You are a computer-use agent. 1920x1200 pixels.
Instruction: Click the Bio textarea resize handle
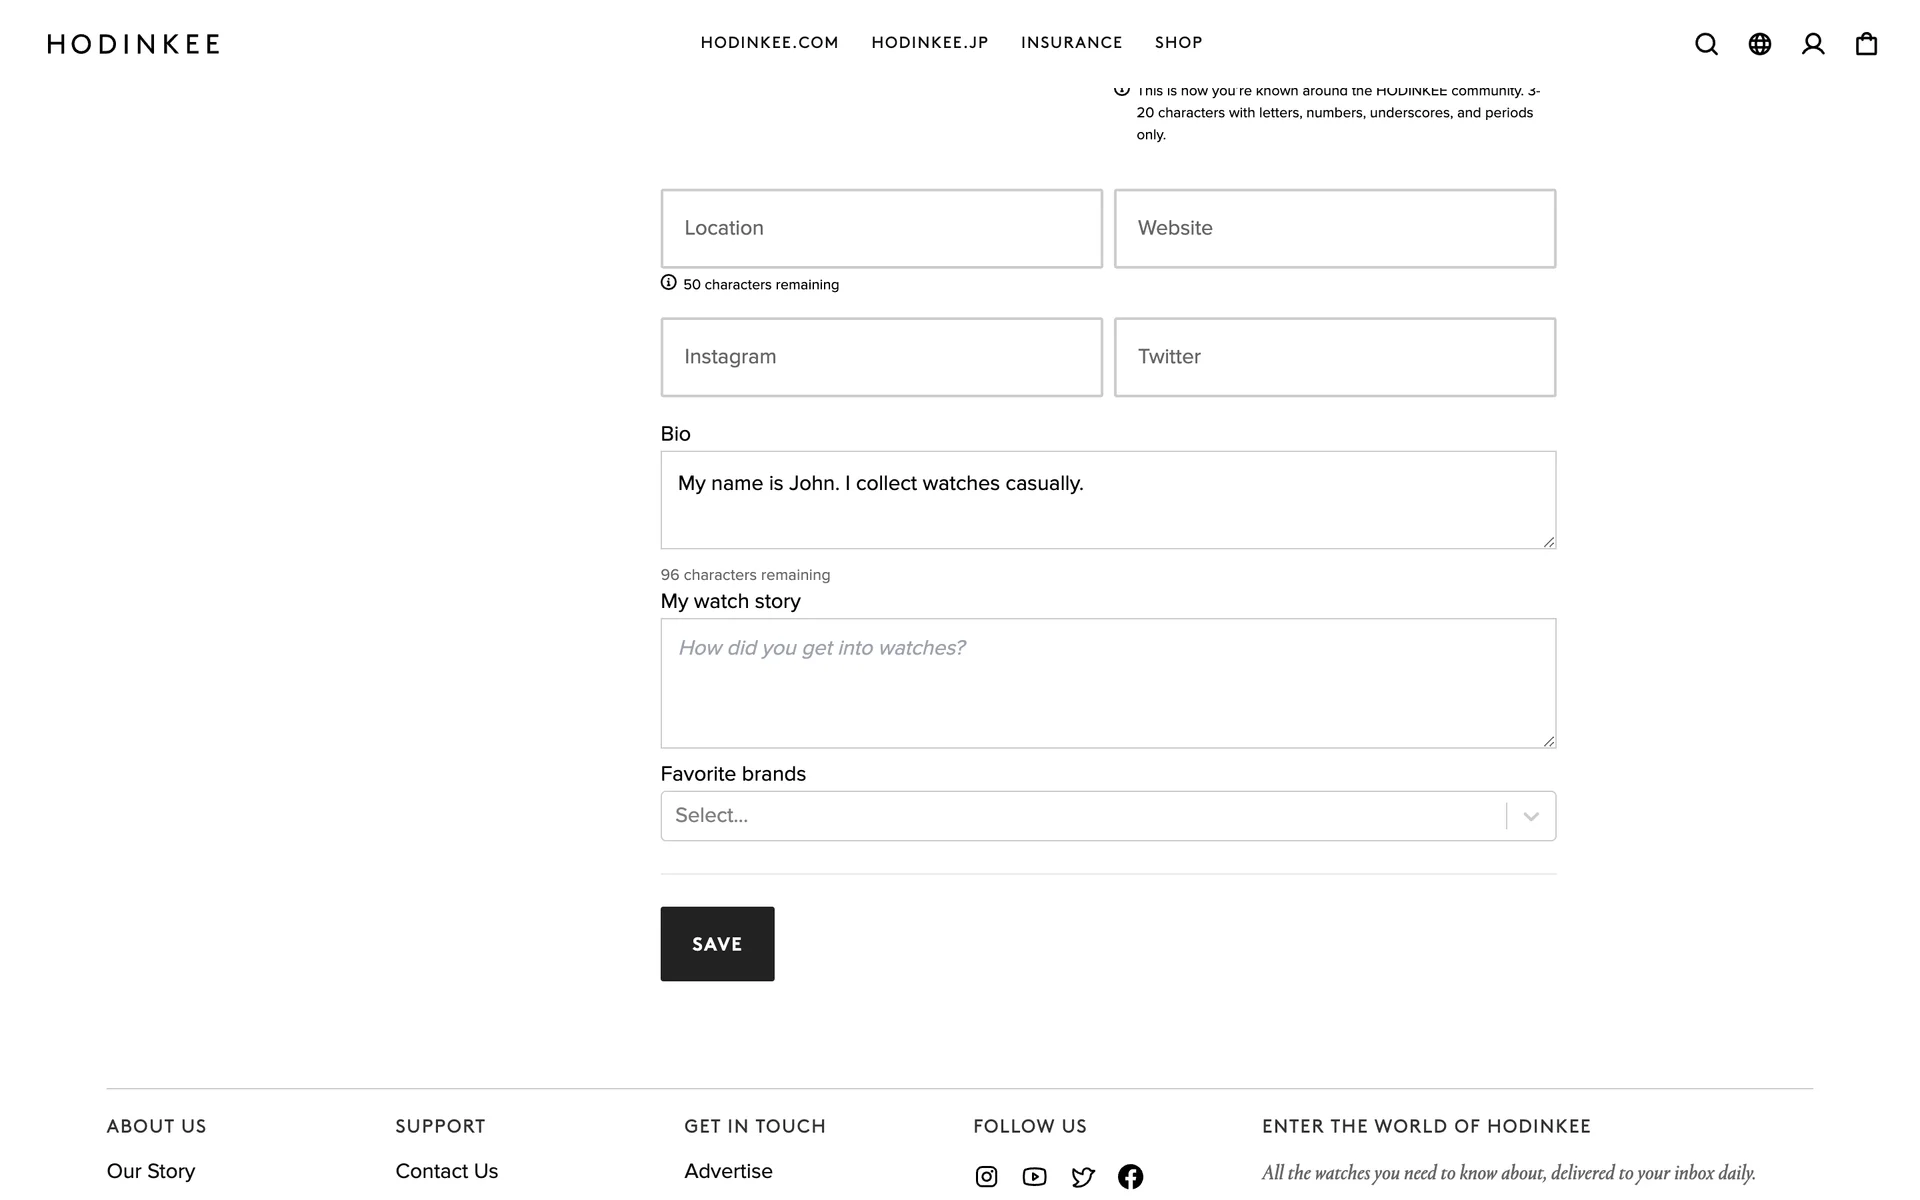1548,541
